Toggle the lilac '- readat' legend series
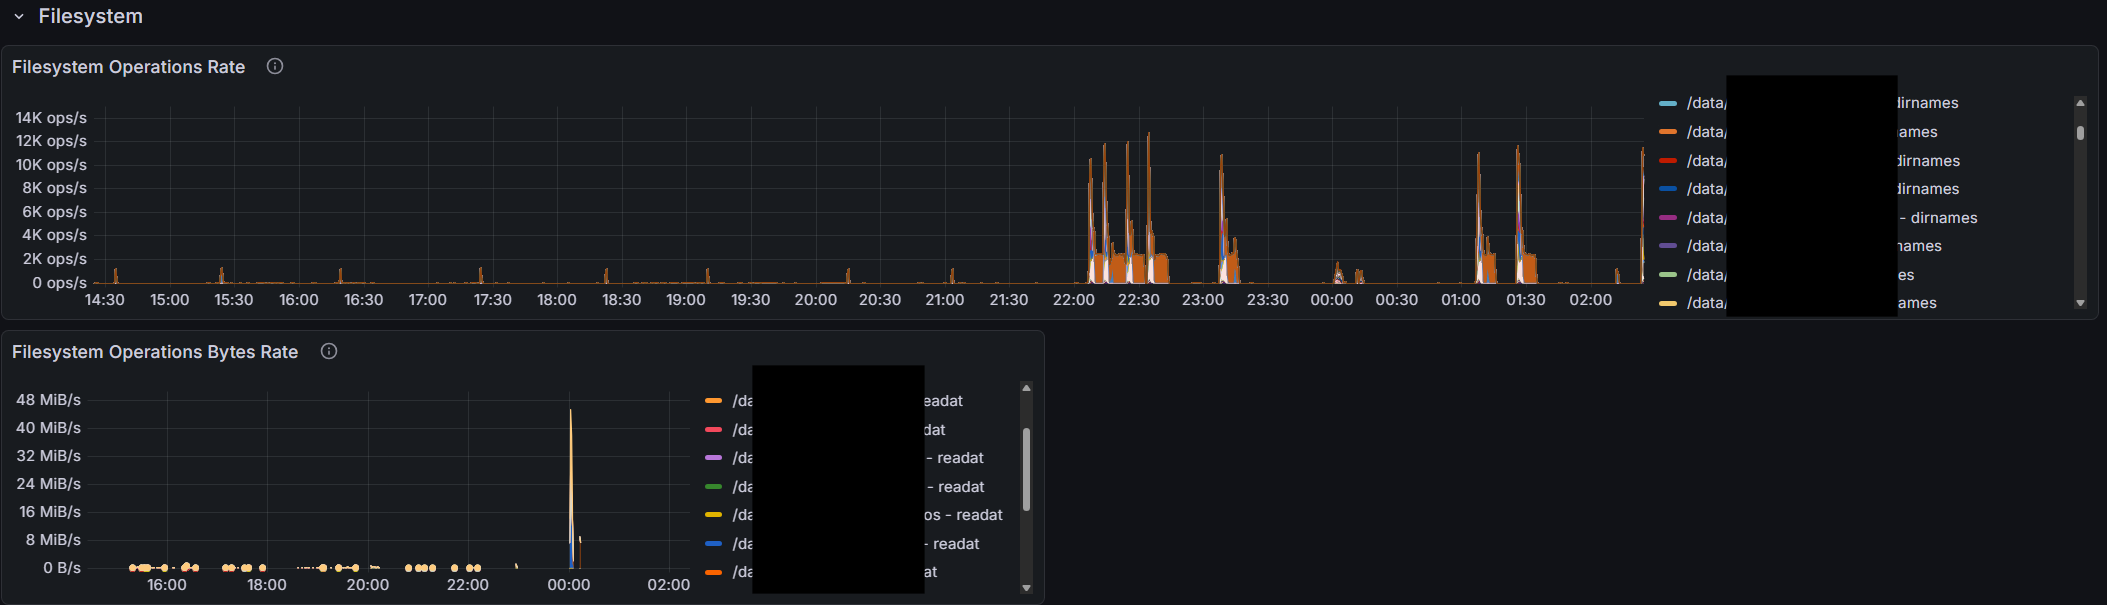 955,458
